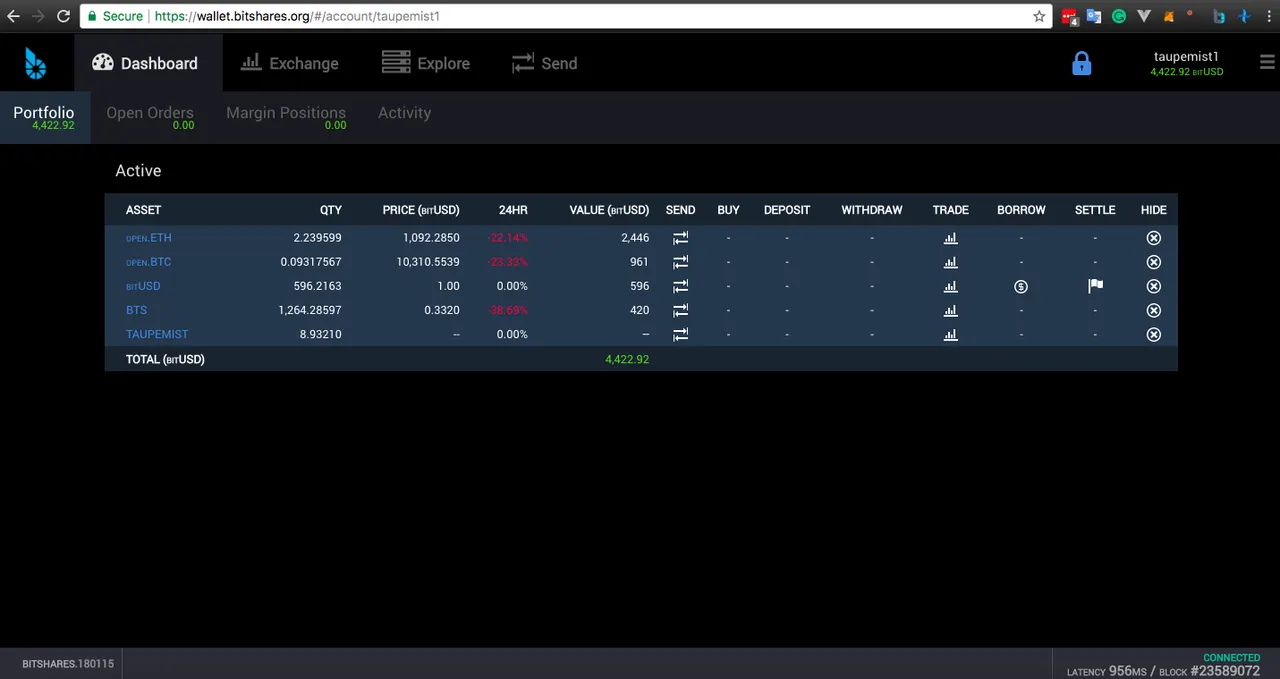This screenshot has width=1280, height=679.
Task: Send OPEN.BTC using its transfer icon
Action: (680, 262)
